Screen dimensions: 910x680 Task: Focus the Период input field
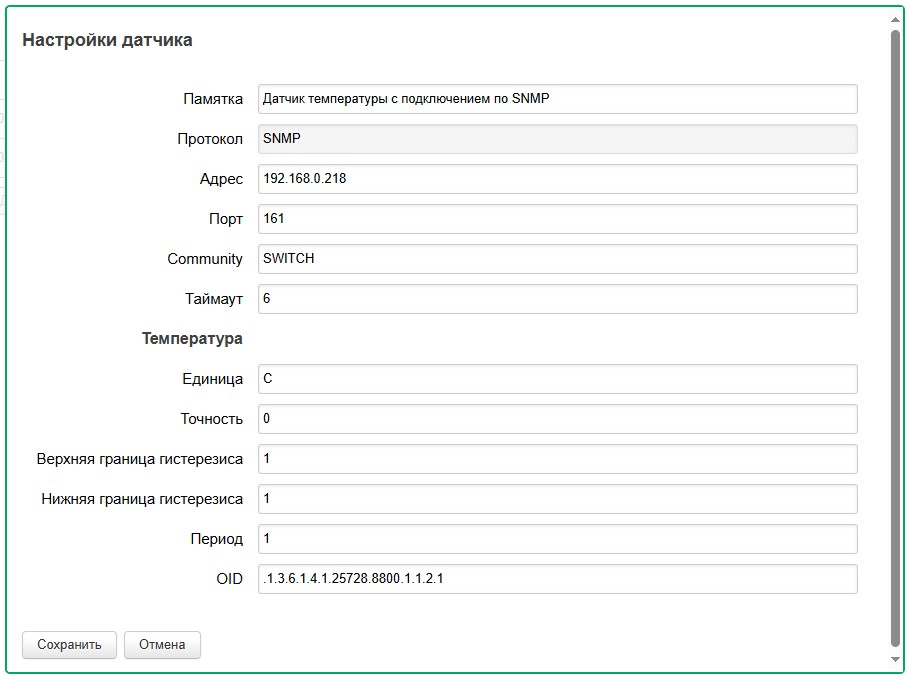557,539
